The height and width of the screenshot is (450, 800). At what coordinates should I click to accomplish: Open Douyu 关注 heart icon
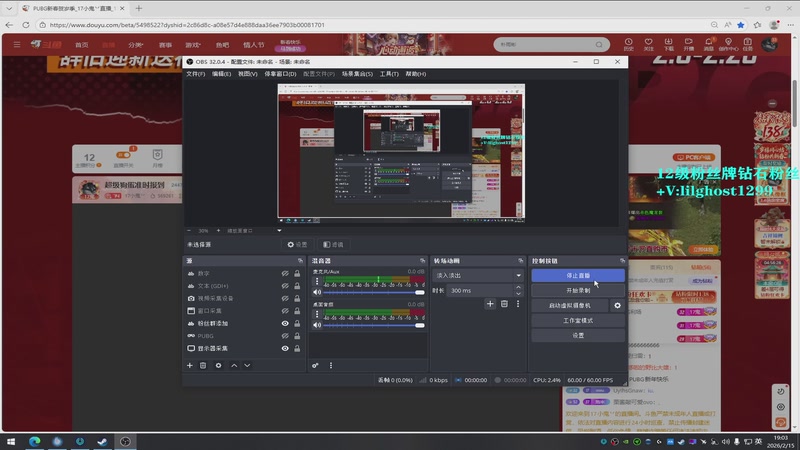648,44
